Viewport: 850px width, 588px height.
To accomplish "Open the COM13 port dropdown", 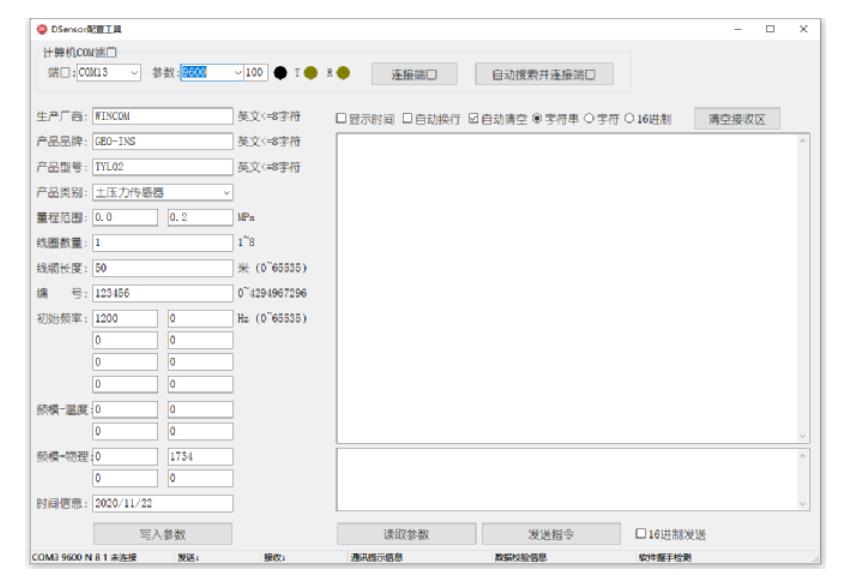I will (134, 73).
